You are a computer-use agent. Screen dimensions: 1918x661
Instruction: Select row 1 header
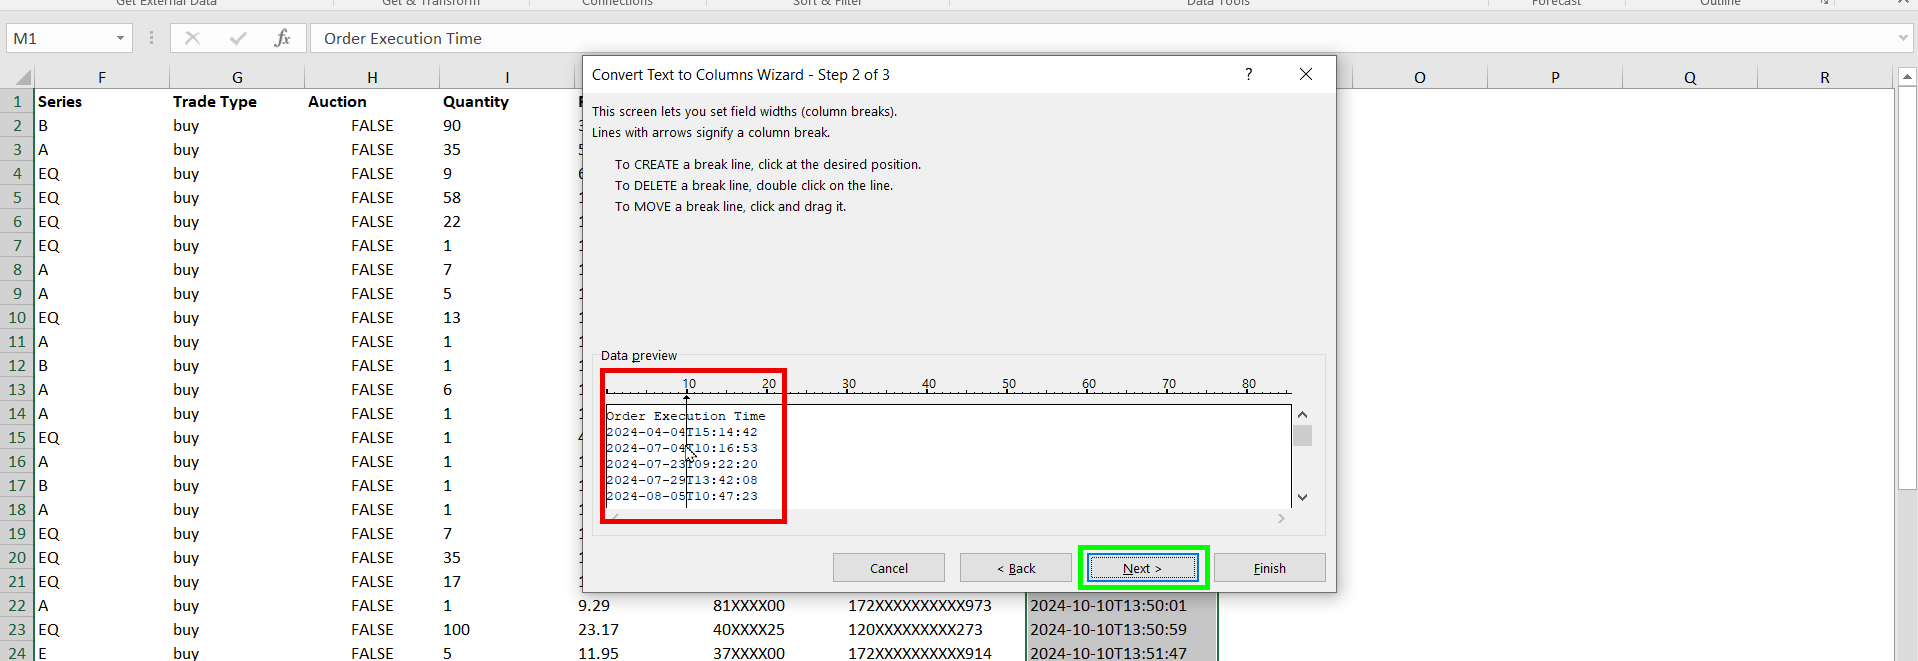click(17, 101)
